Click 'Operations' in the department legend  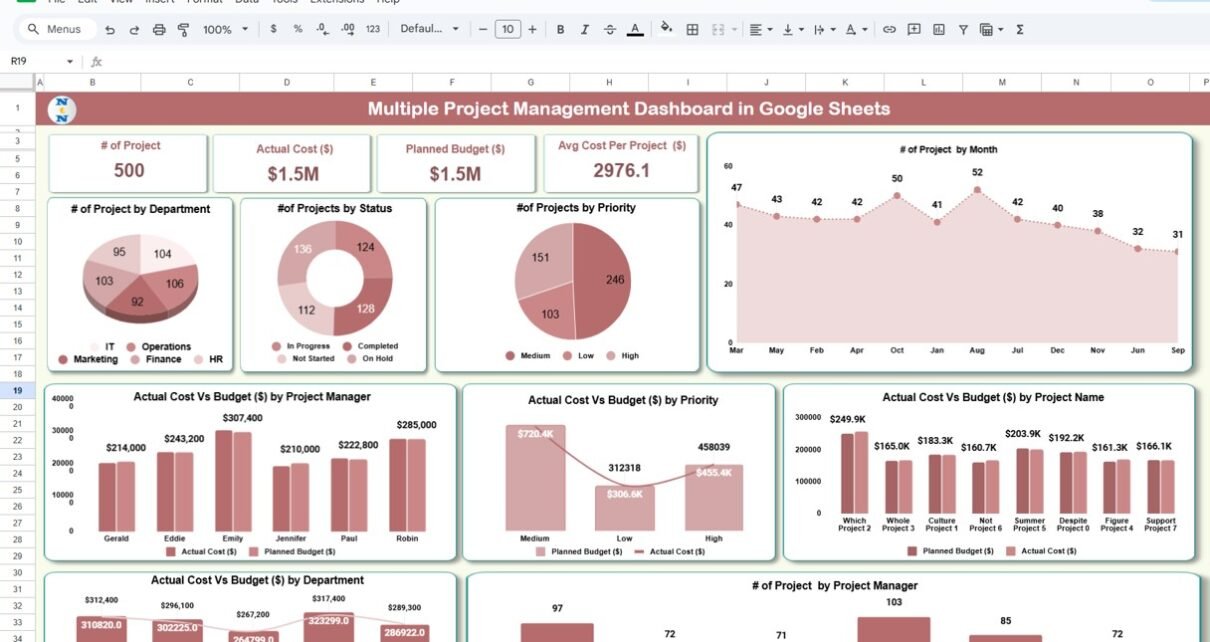click(x=166, y=347)
